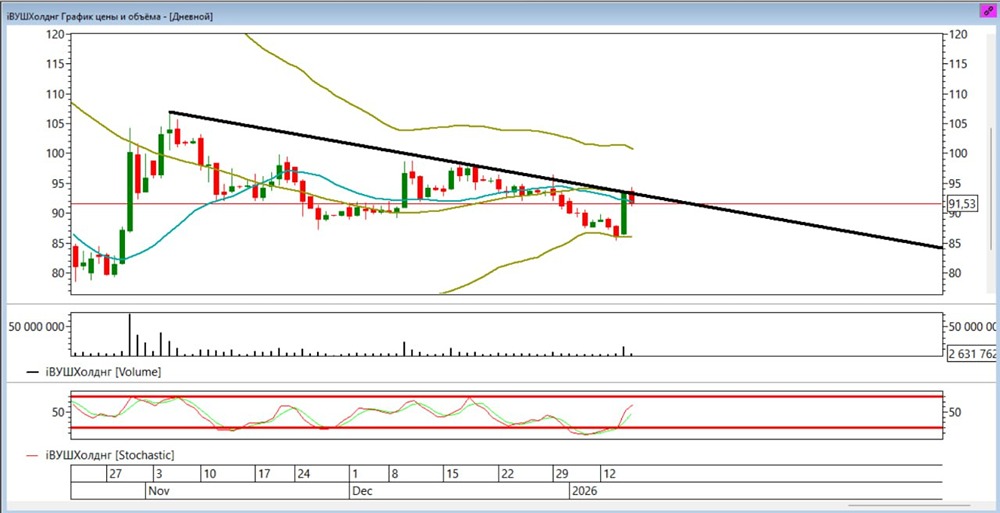Click 110 on the right price axis
This screenshot has height=513, width=1000.
click(x=958, y=94)
